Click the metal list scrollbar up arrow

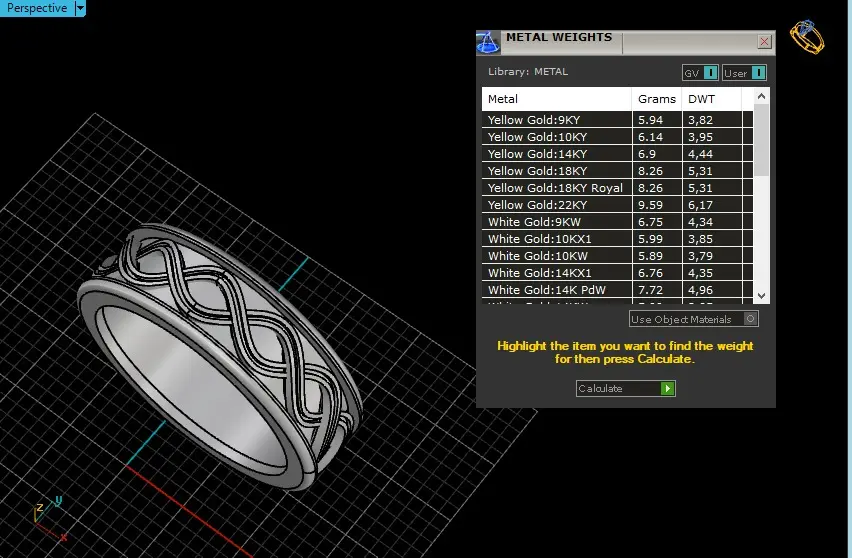click(x=761, y=96)
